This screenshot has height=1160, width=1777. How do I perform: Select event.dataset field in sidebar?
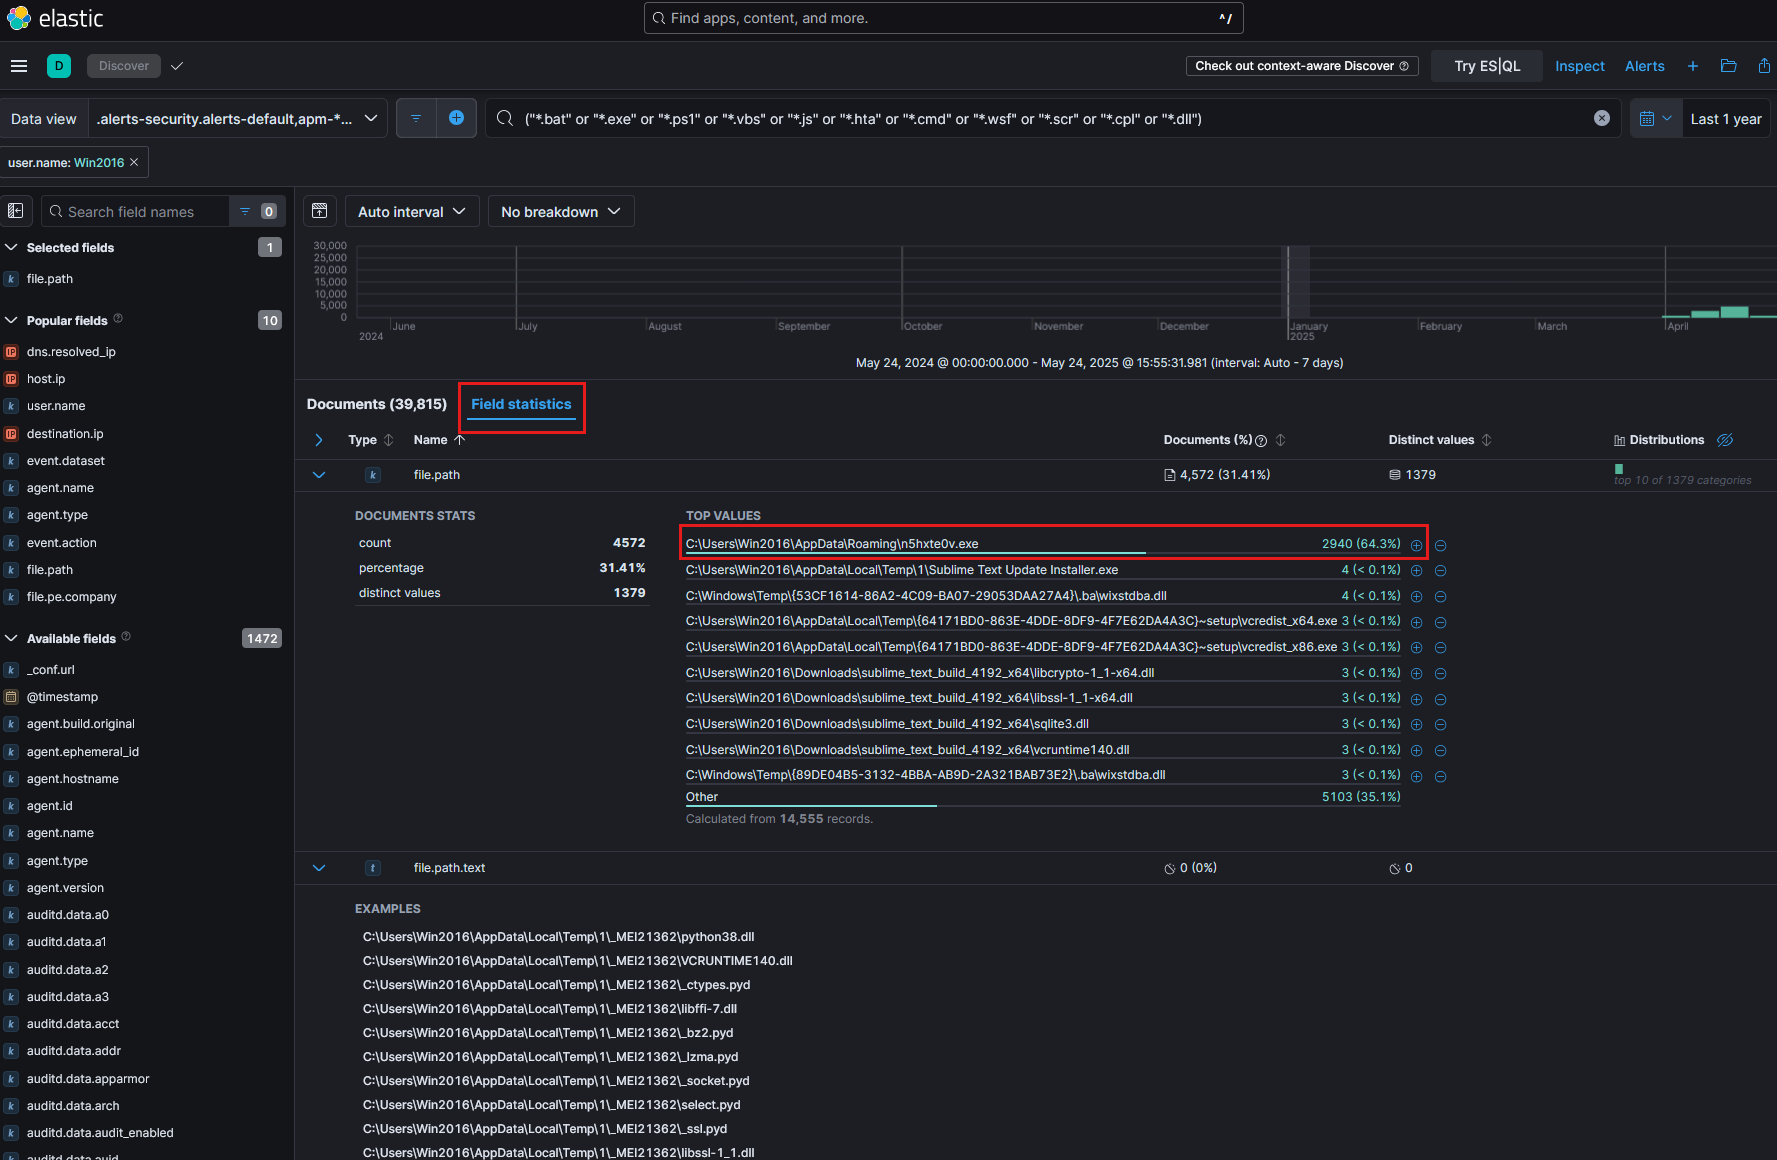click(66, 461)
